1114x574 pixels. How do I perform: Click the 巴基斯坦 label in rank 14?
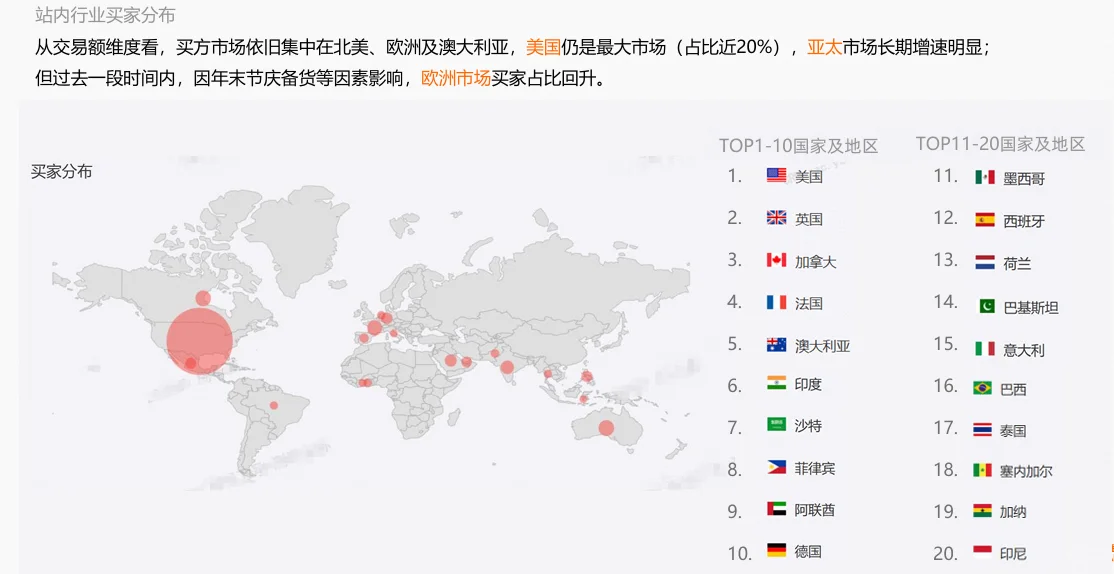click(x=1031, y=308)
